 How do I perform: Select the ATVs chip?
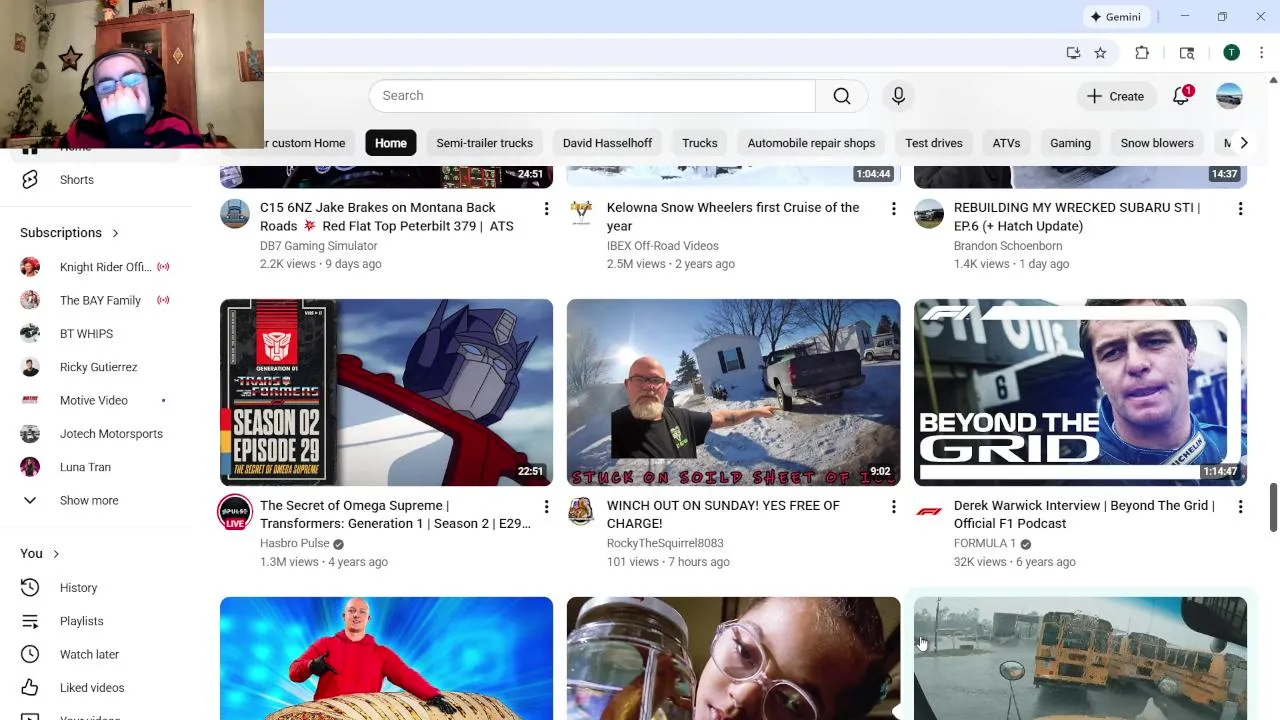click(x=1006, y=143)
